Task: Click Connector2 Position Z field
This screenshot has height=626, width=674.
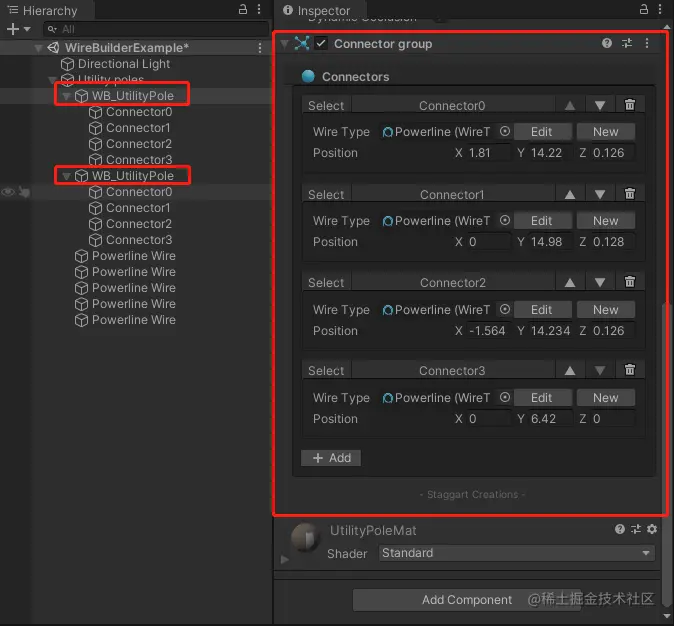Action: [x=613, y=331]
